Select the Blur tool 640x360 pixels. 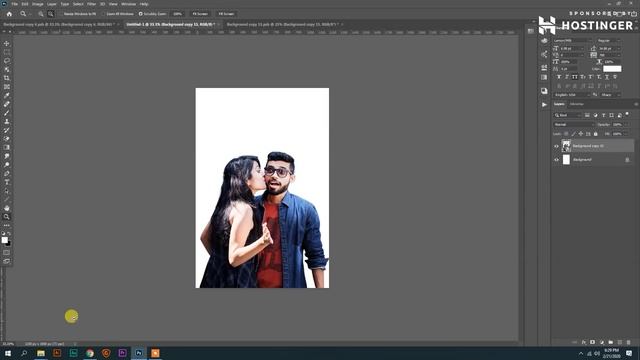[7, 156]
